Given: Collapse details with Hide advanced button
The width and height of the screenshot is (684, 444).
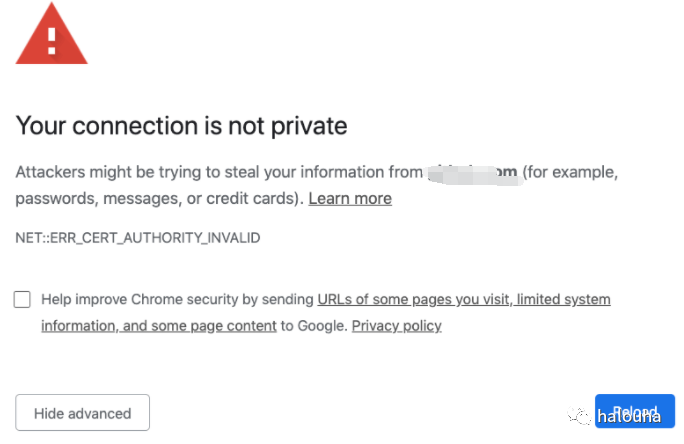Looking at the screenshot, I should [82, 413].
